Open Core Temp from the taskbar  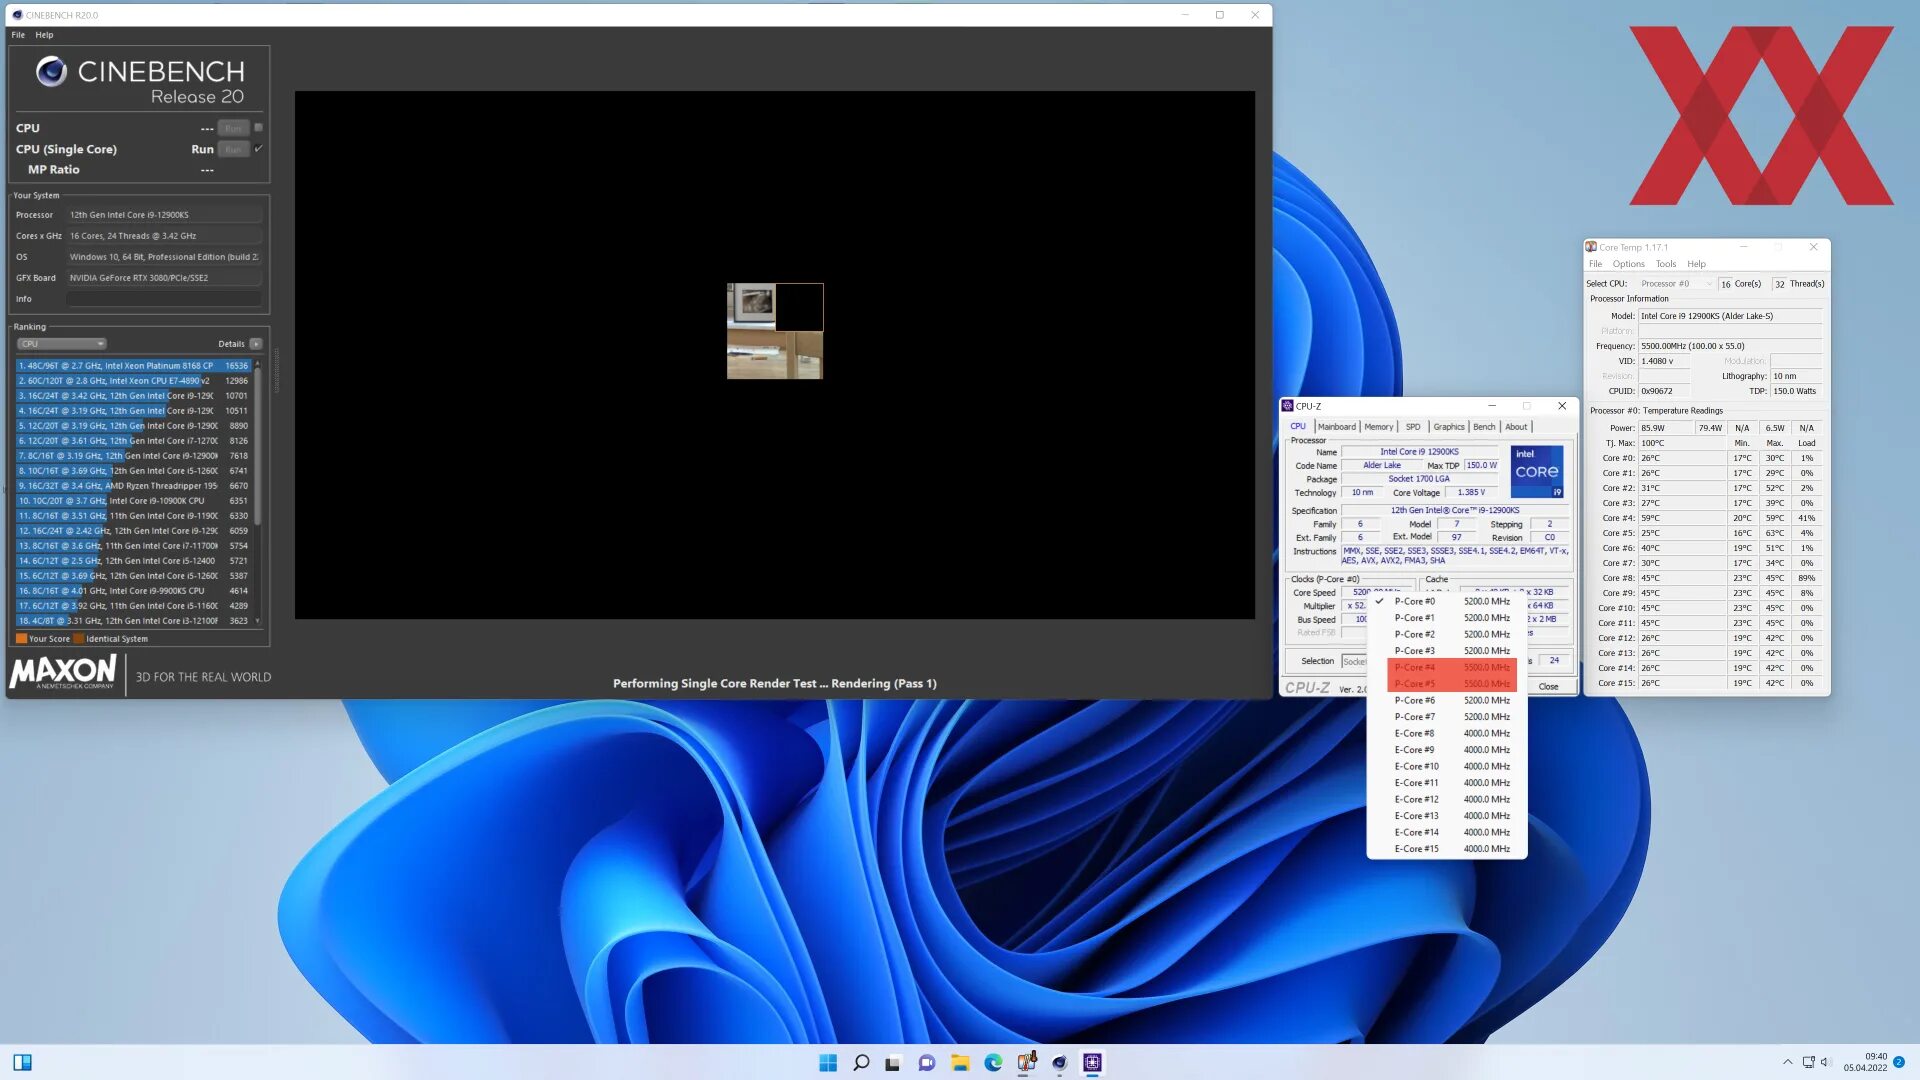pyautogui.click(x=1026, y=1063)
